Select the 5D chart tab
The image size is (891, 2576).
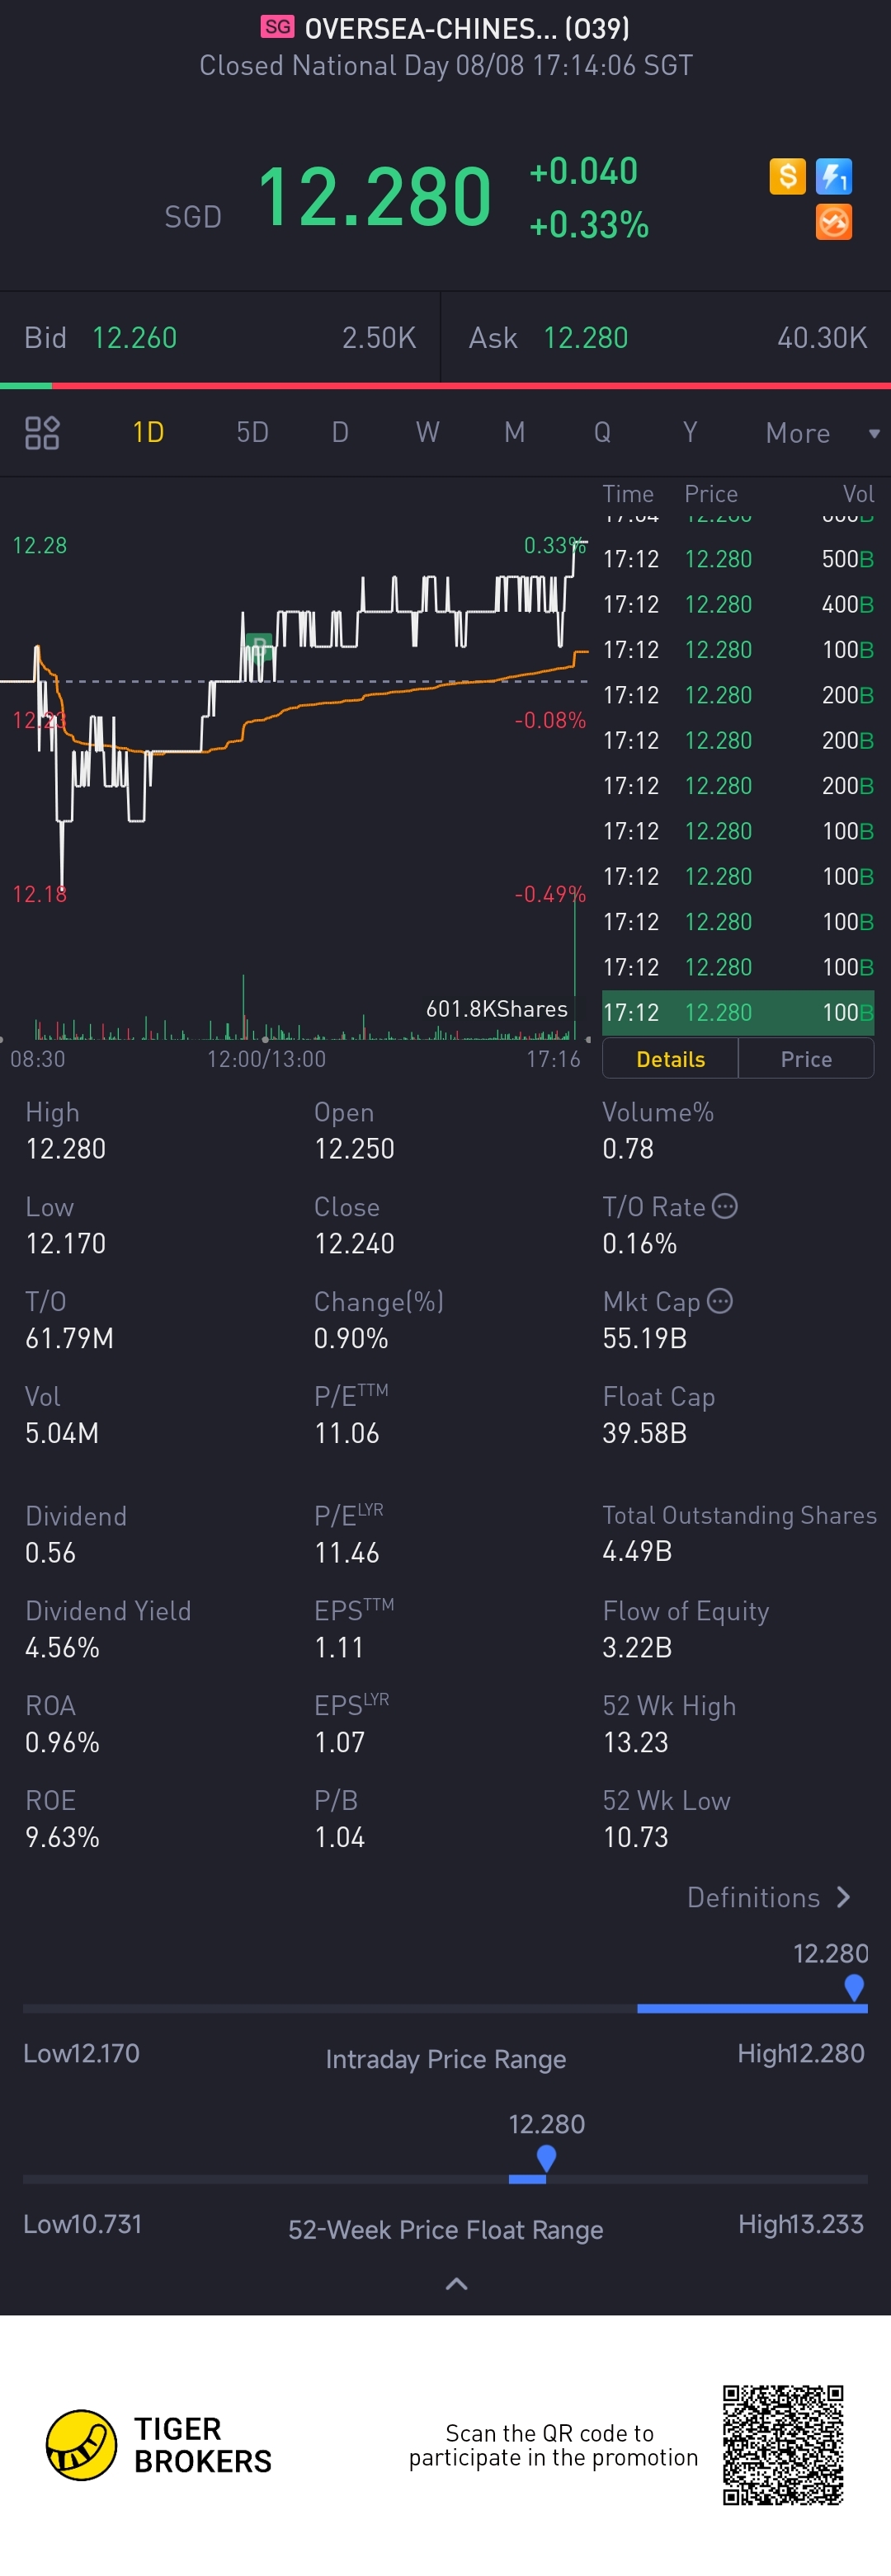pyautogui.click(x=252, y=433)
